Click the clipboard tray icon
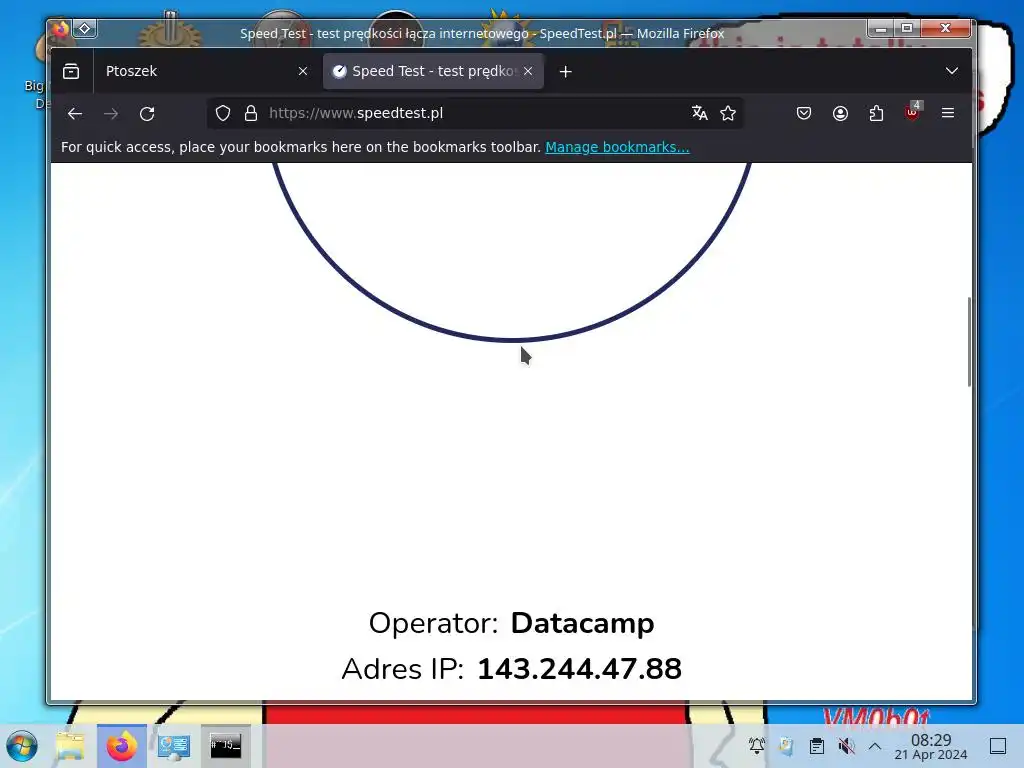This screenshot has height=768, width=1024. click(816, 746)
